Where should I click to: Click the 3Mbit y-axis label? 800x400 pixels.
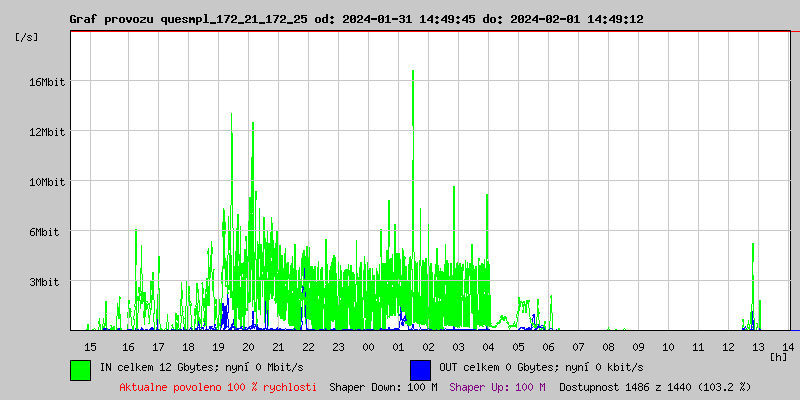pos(44,282)
